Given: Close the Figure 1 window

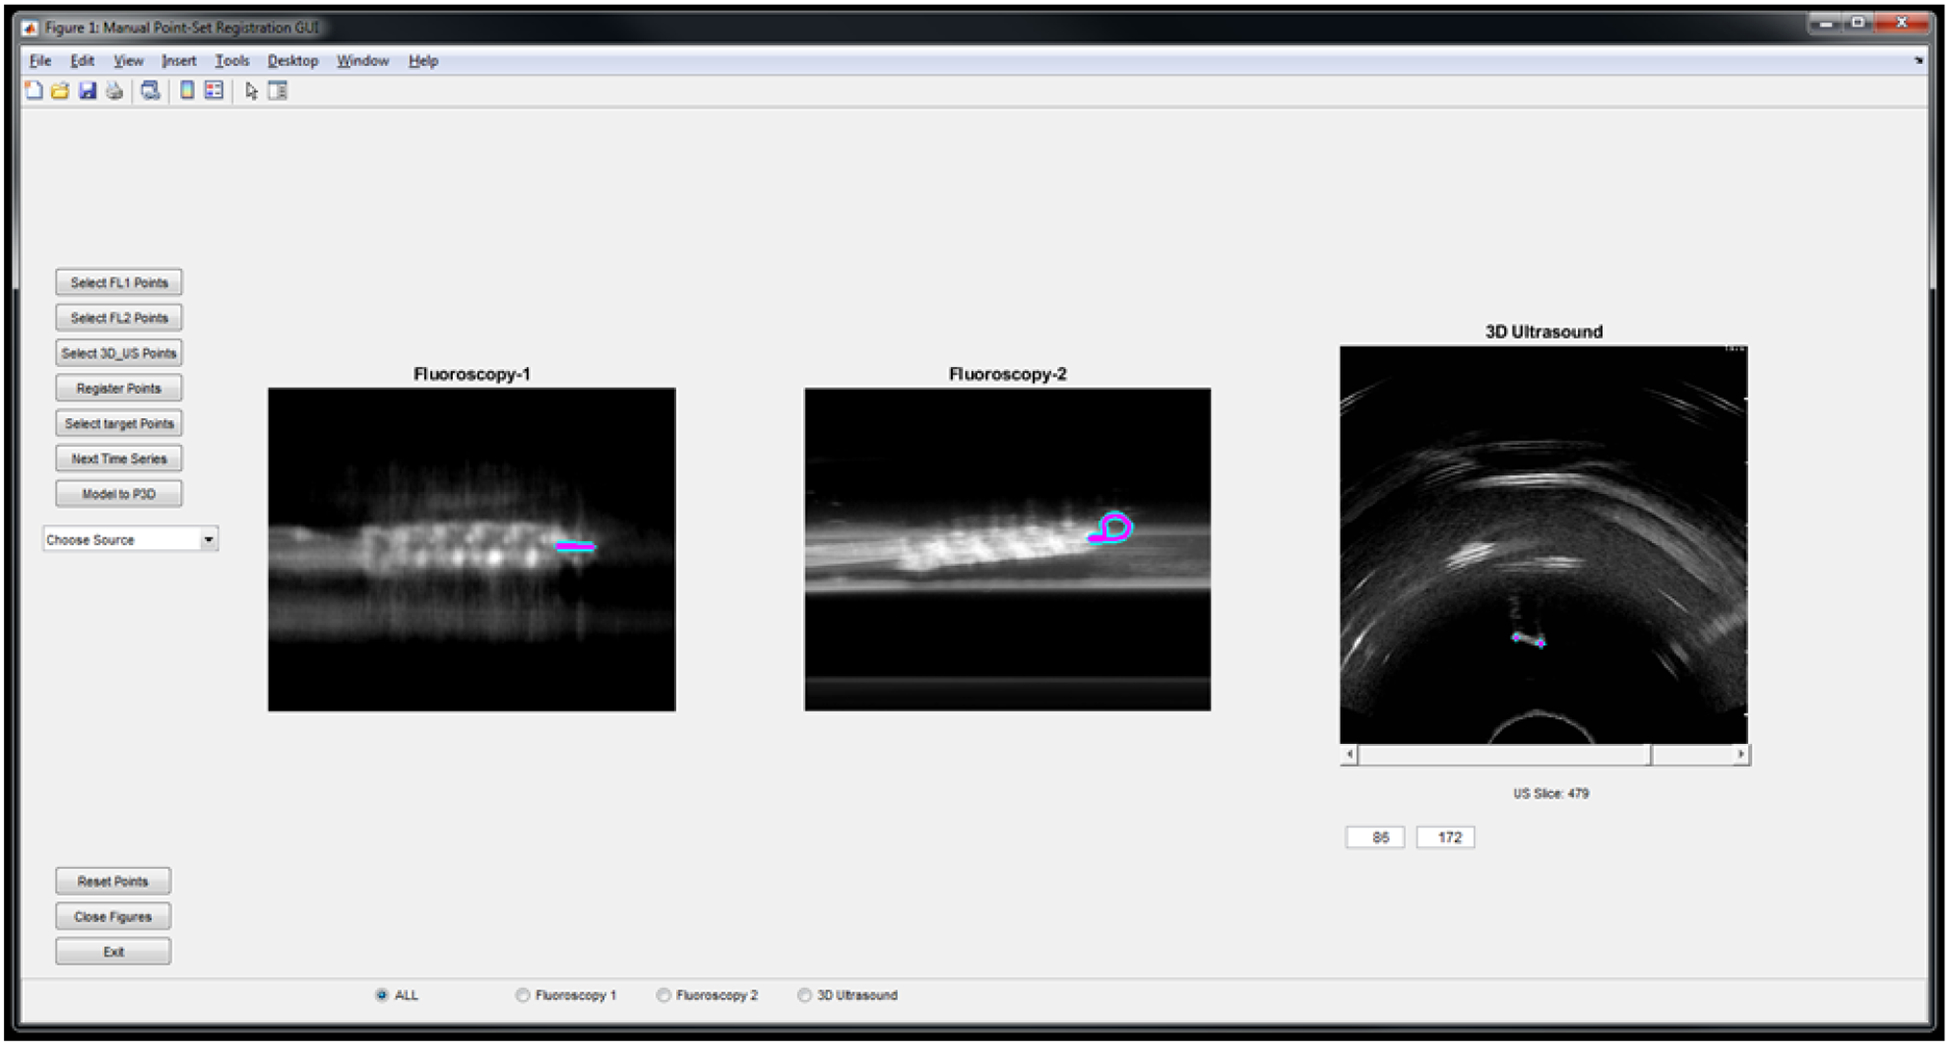Looking at the screenshot, I should tap(1902, 23).
